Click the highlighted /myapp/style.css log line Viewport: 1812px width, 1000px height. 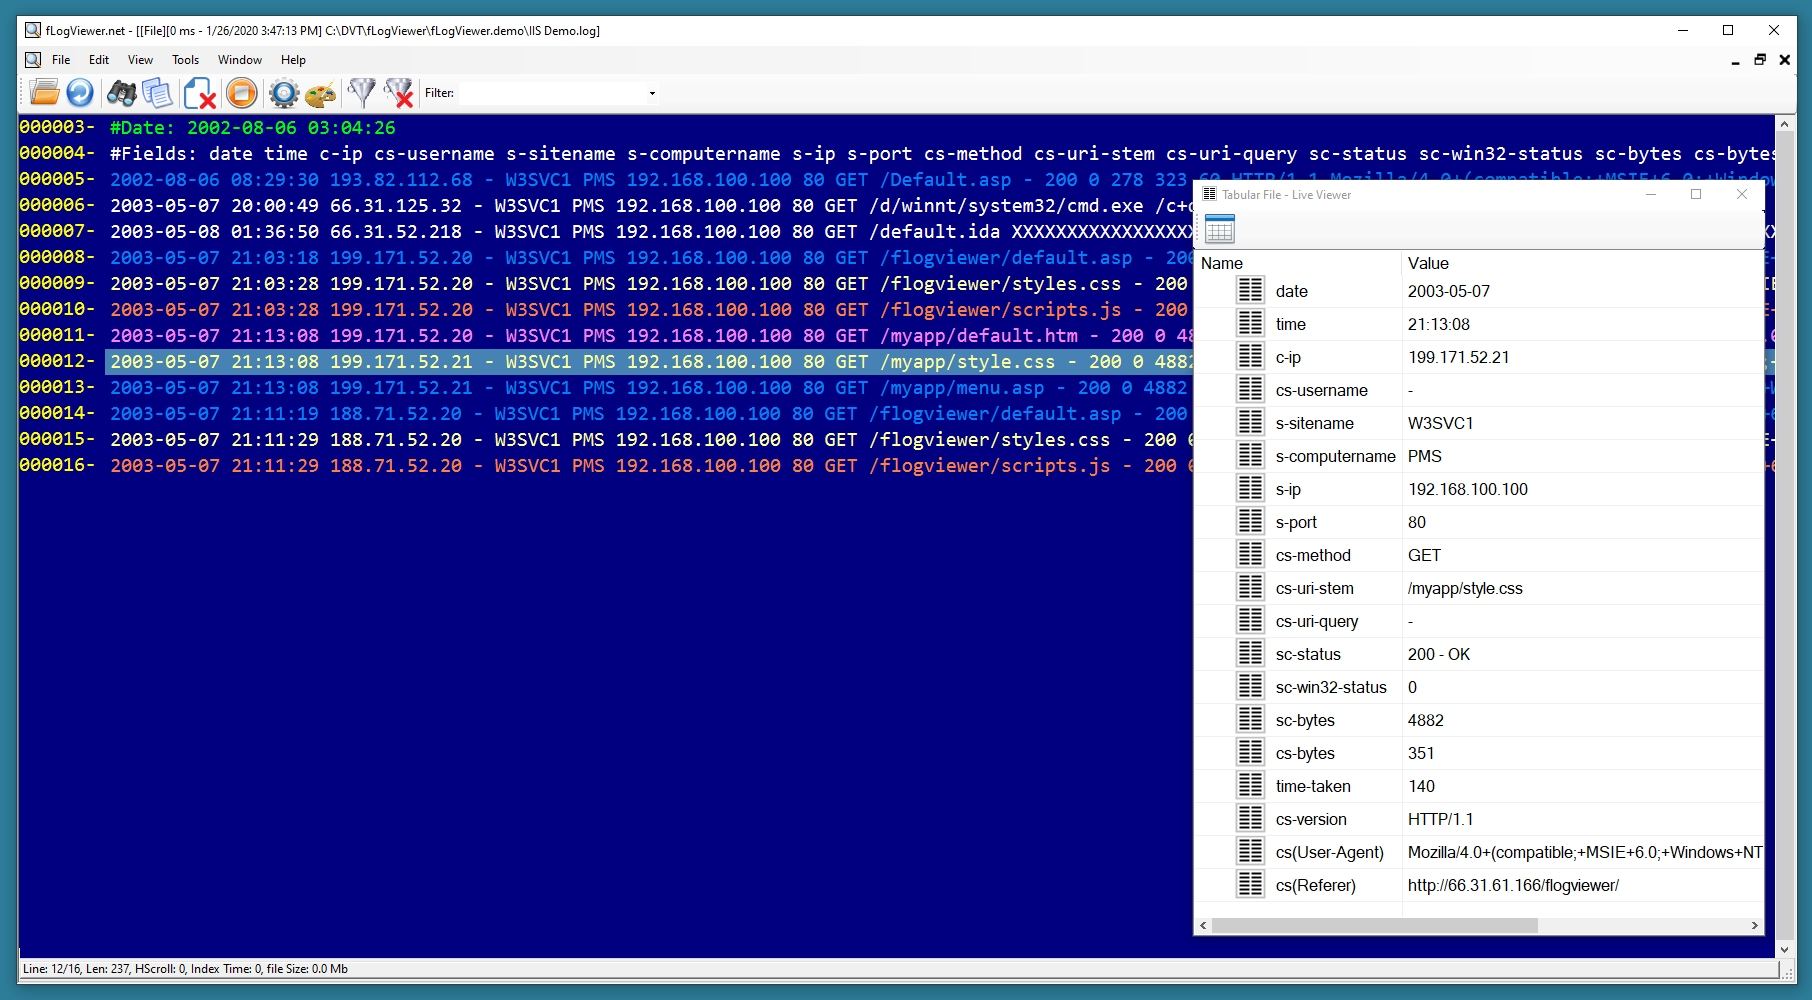[600, 362]
